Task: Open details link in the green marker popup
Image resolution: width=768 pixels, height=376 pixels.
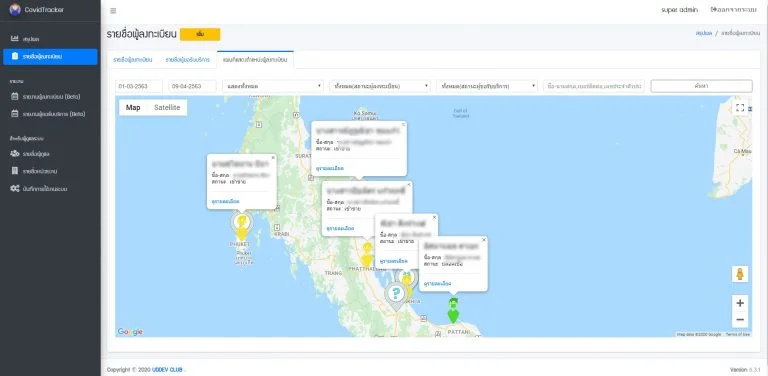Action: pyautogui.click(x=437, y=283)
